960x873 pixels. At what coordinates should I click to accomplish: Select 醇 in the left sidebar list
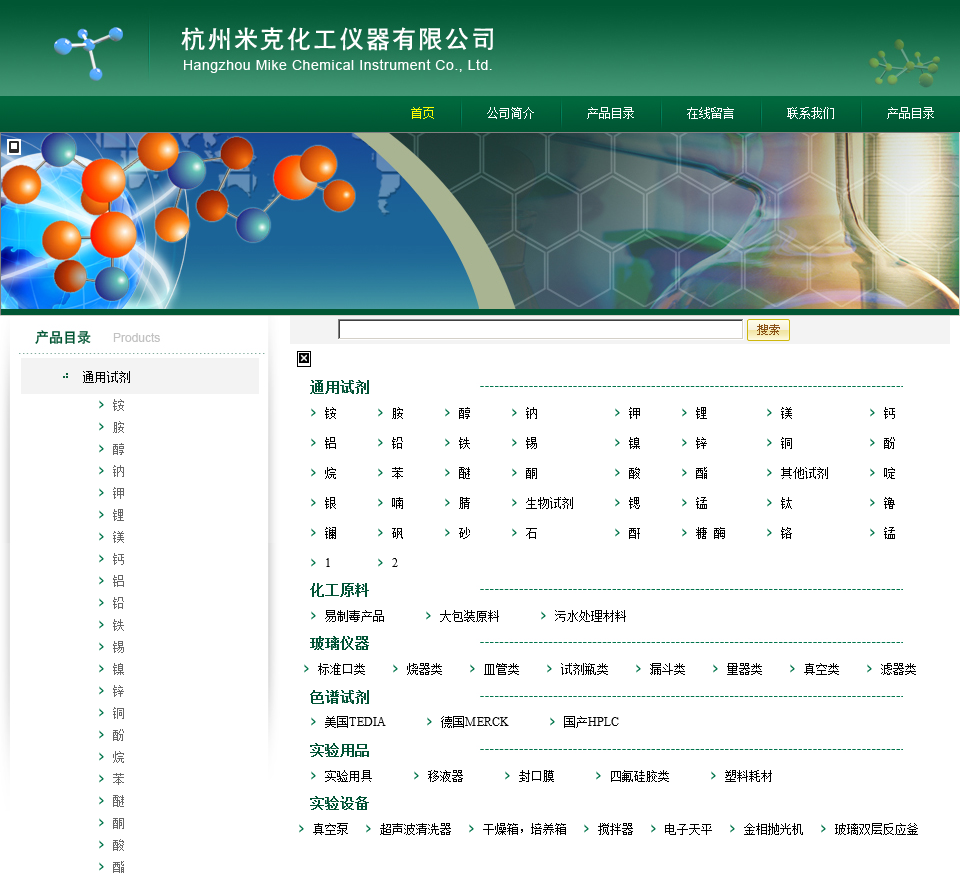coord(118,449)
